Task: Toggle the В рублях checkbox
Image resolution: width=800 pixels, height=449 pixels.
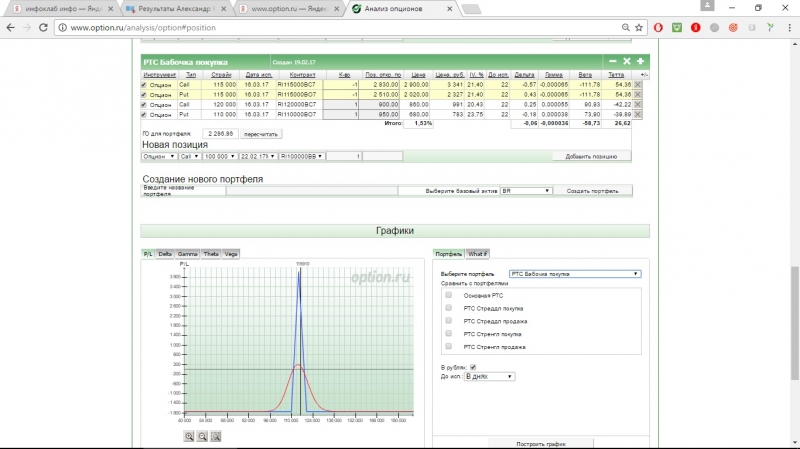Action: [x=473, y=367]
